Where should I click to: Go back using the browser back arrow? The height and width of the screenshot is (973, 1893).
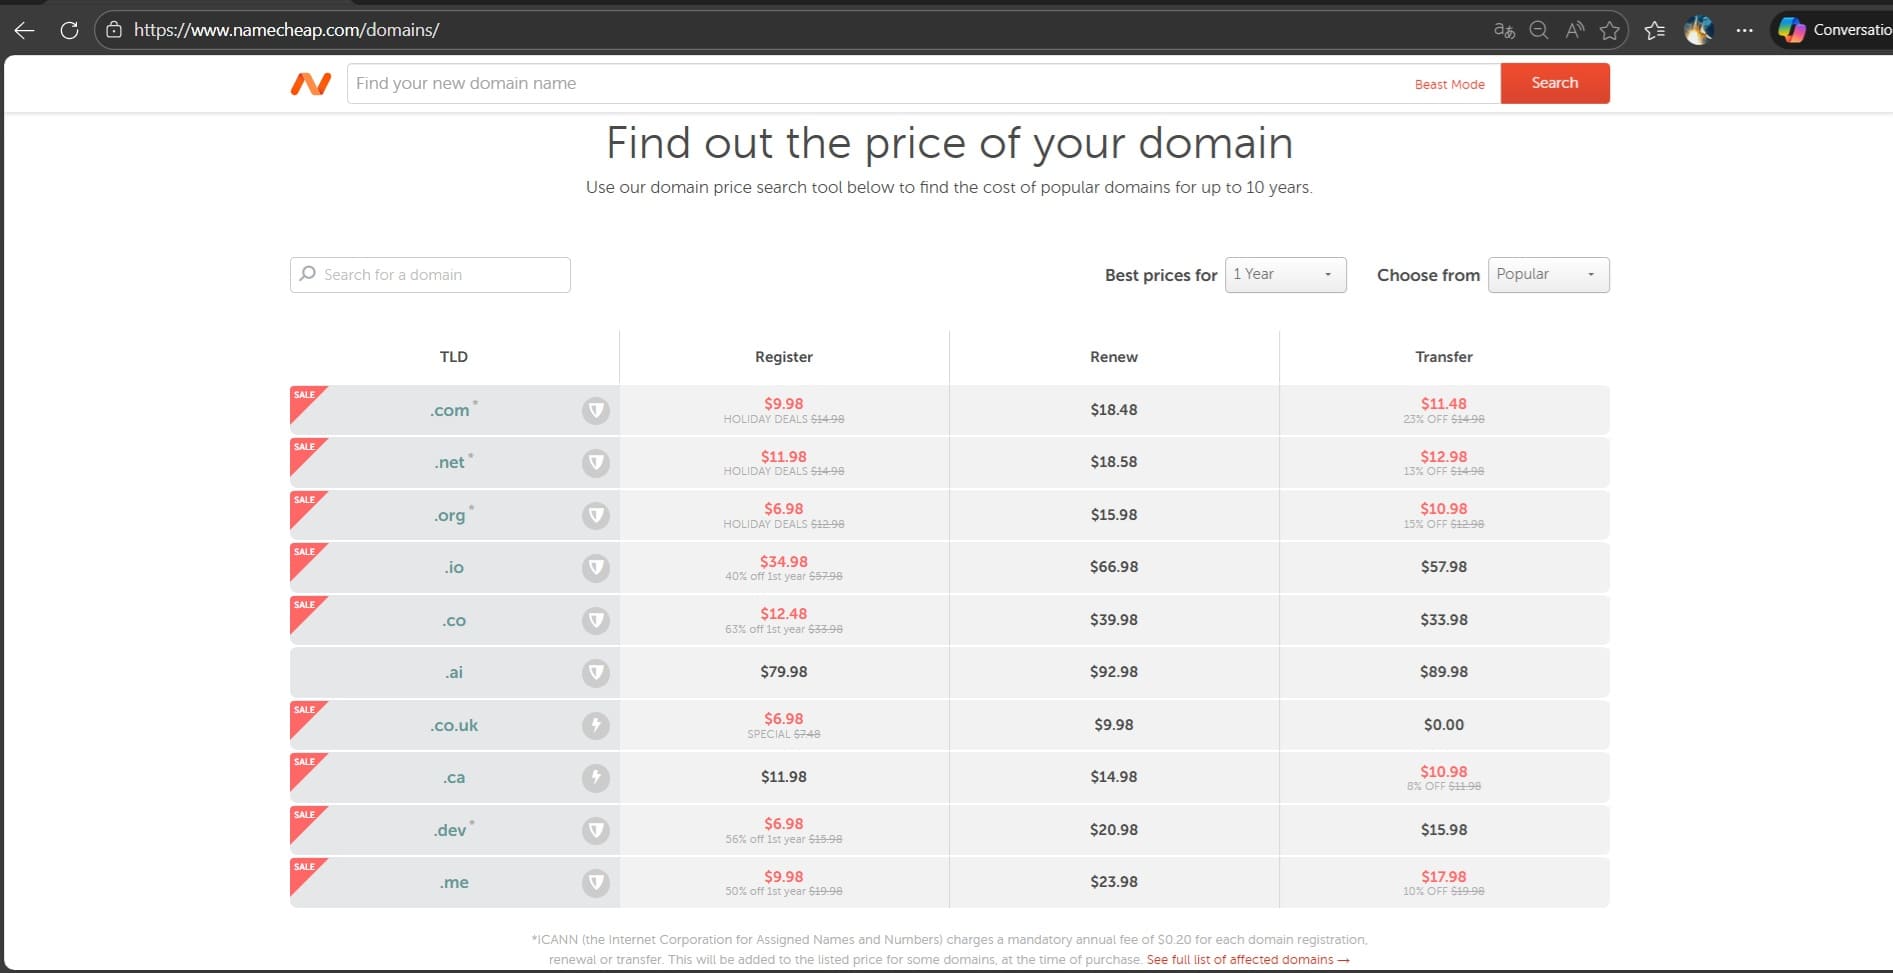tap(25, 30)
